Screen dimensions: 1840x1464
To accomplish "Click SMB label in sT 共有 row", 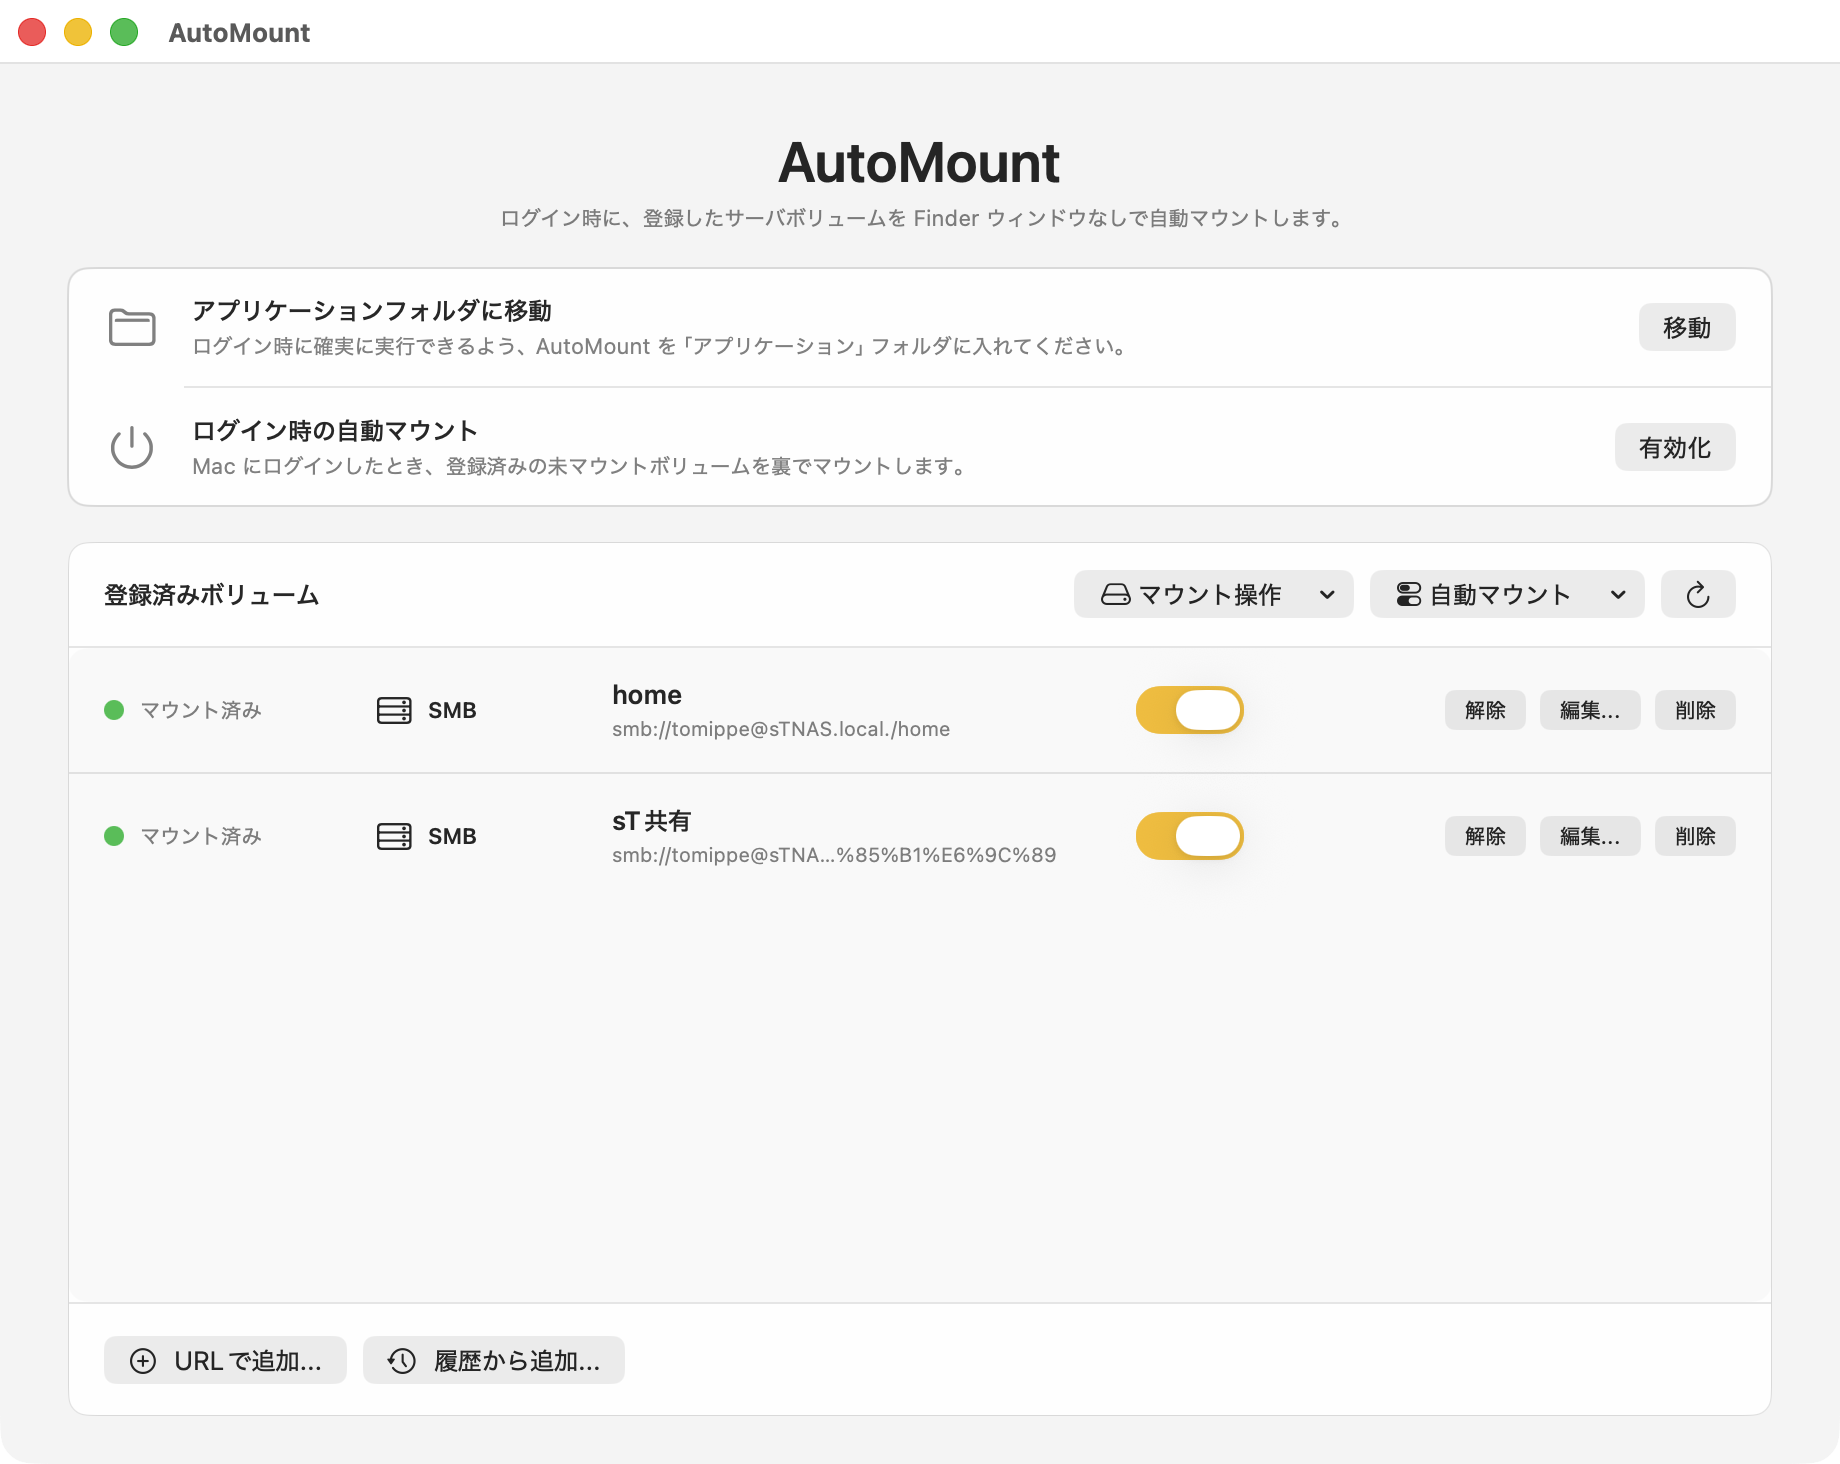I will coord(452,836).
